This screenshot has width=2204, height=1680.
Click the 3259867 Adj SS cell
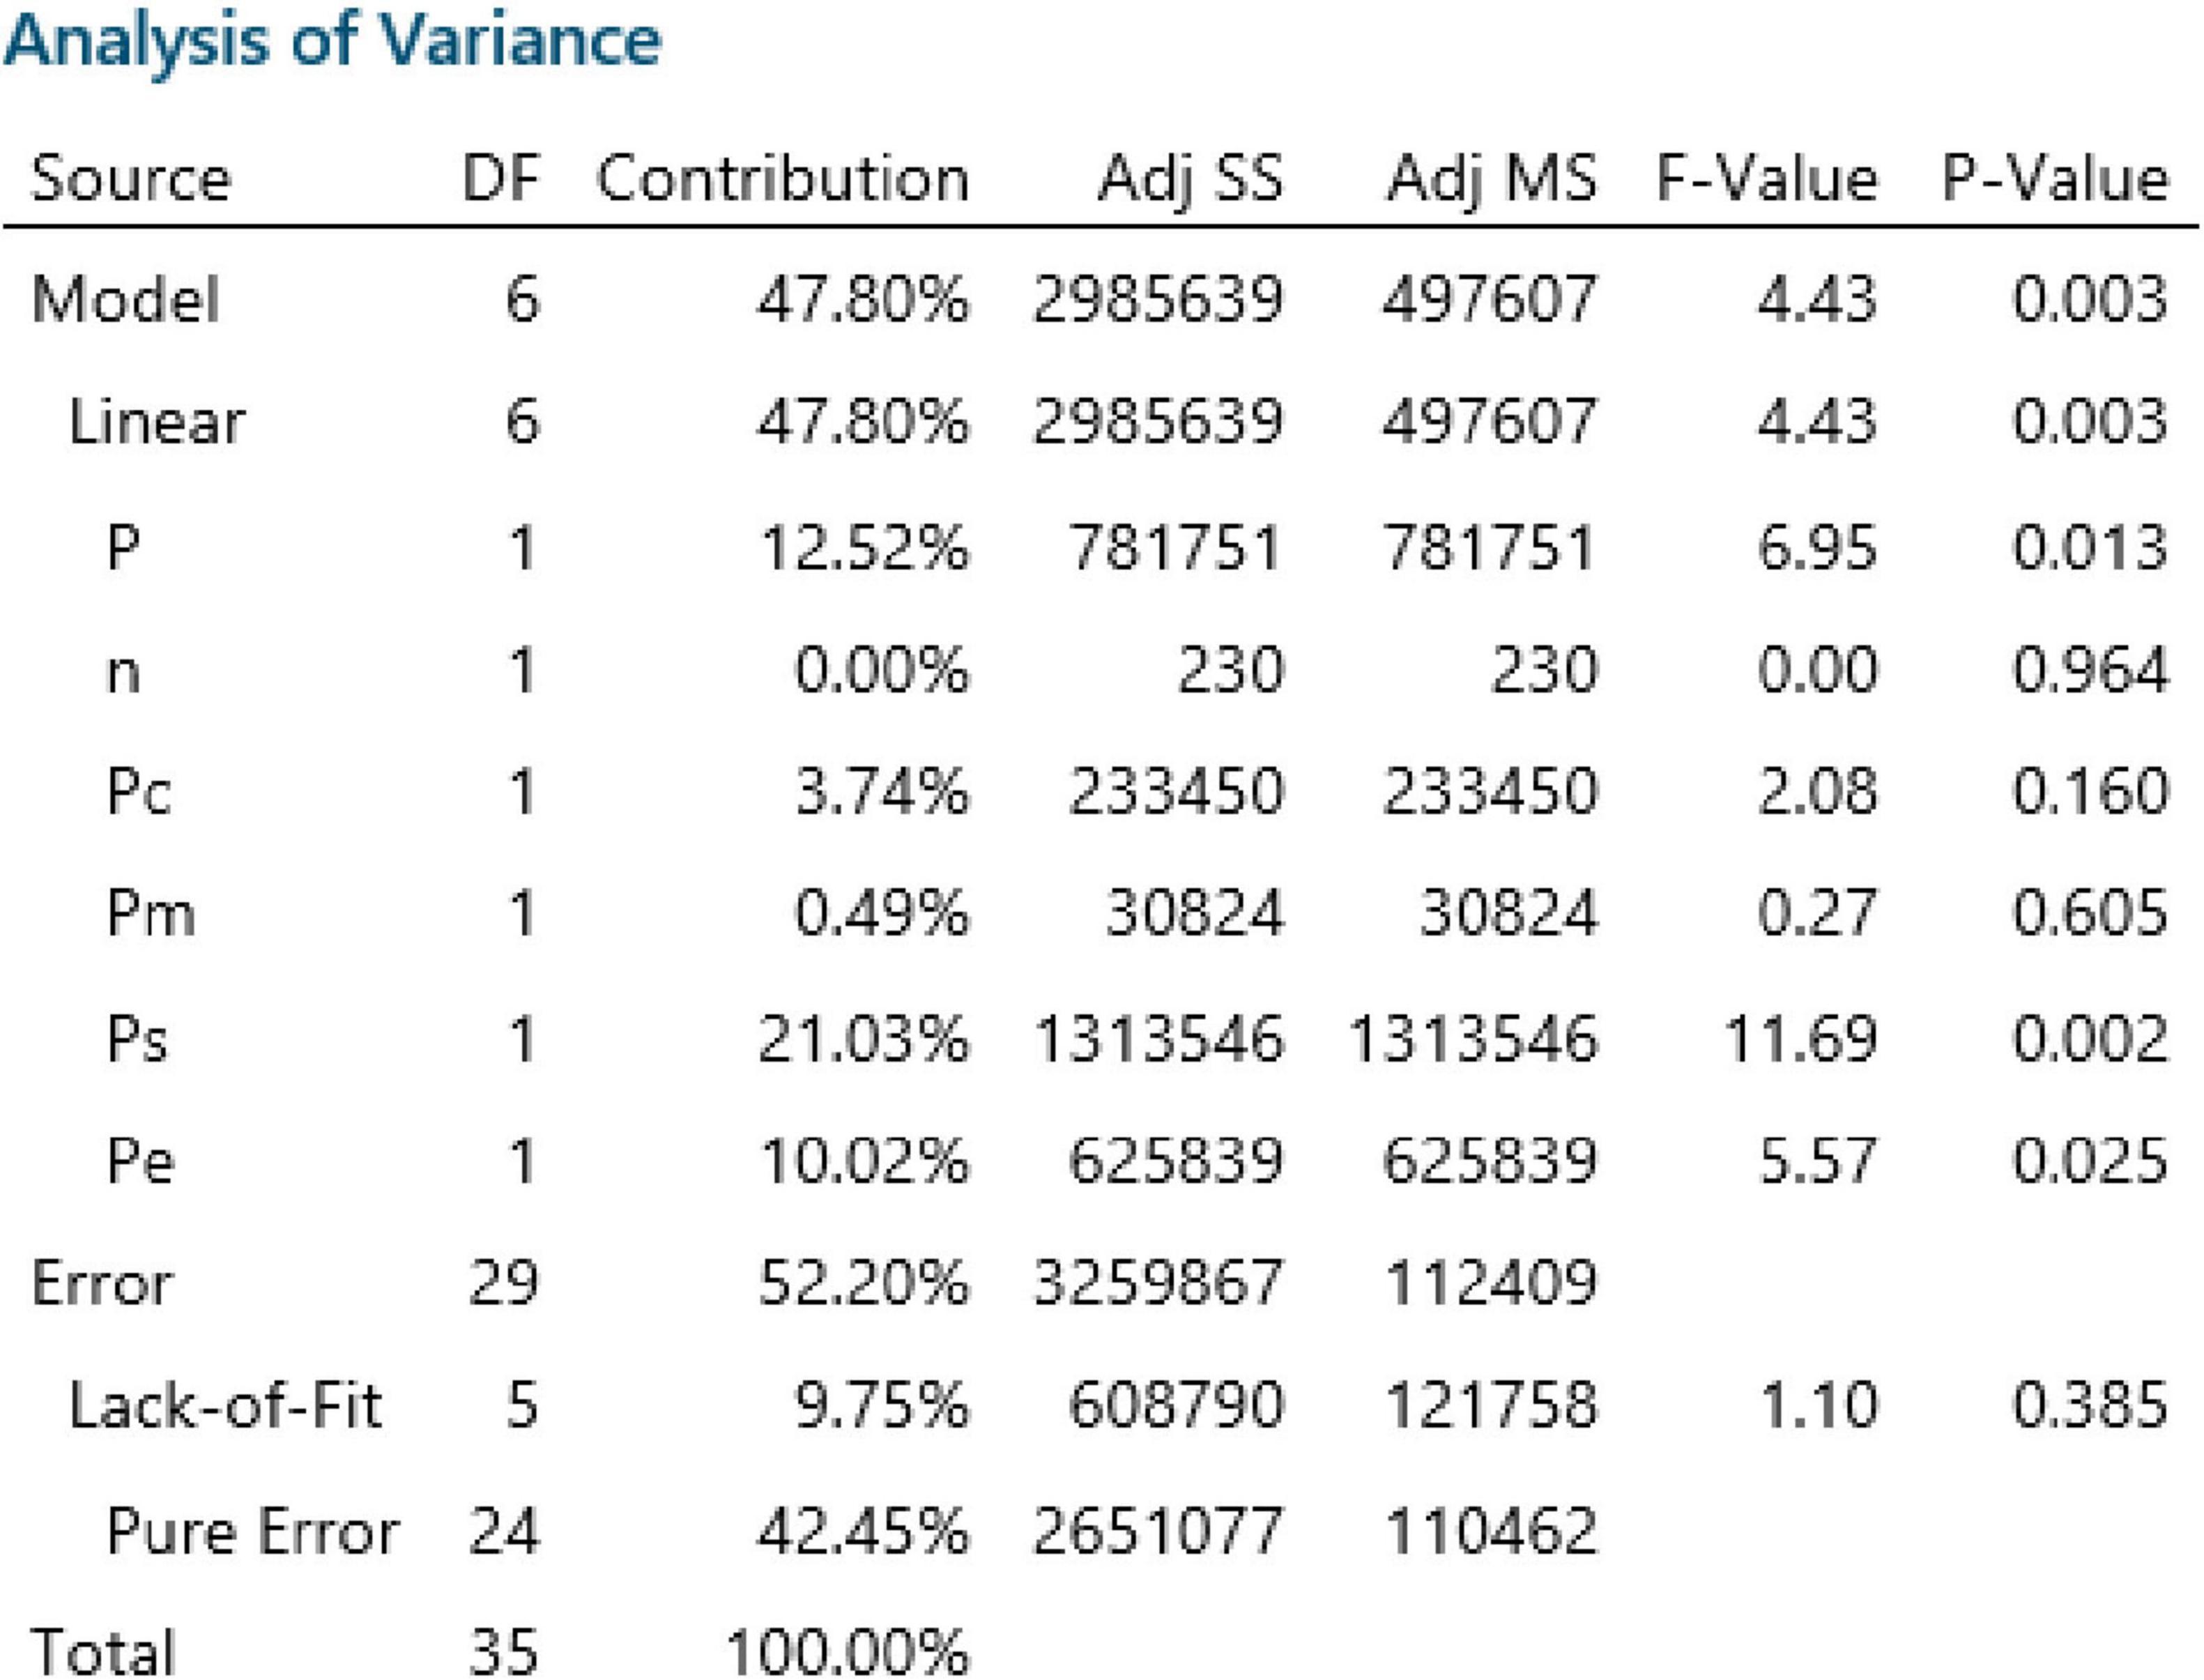[x=1157, y=1283]
